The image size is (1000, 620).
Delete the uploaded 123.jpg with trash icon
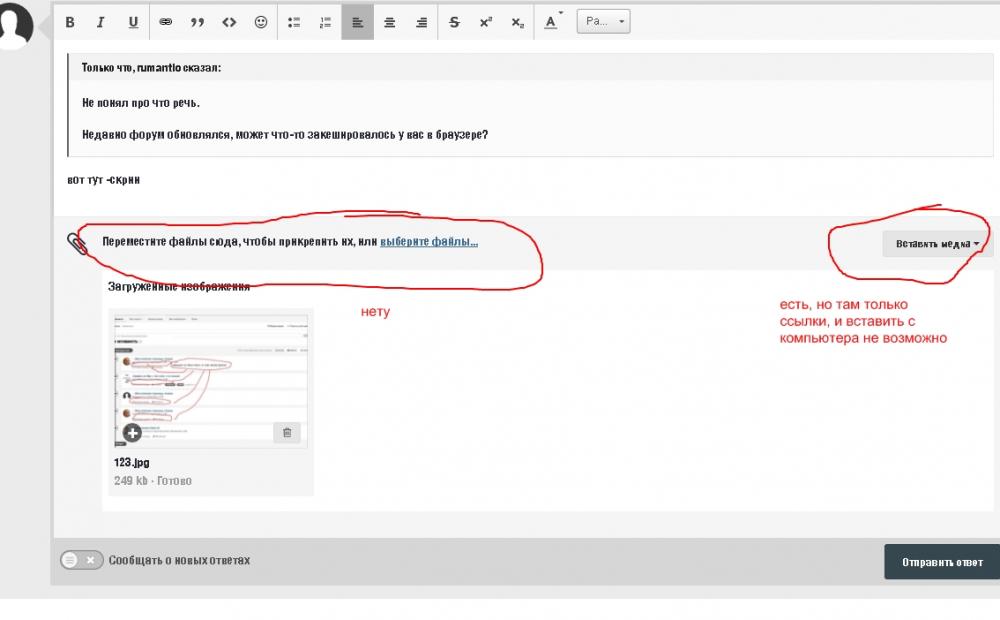coord(287,432)
